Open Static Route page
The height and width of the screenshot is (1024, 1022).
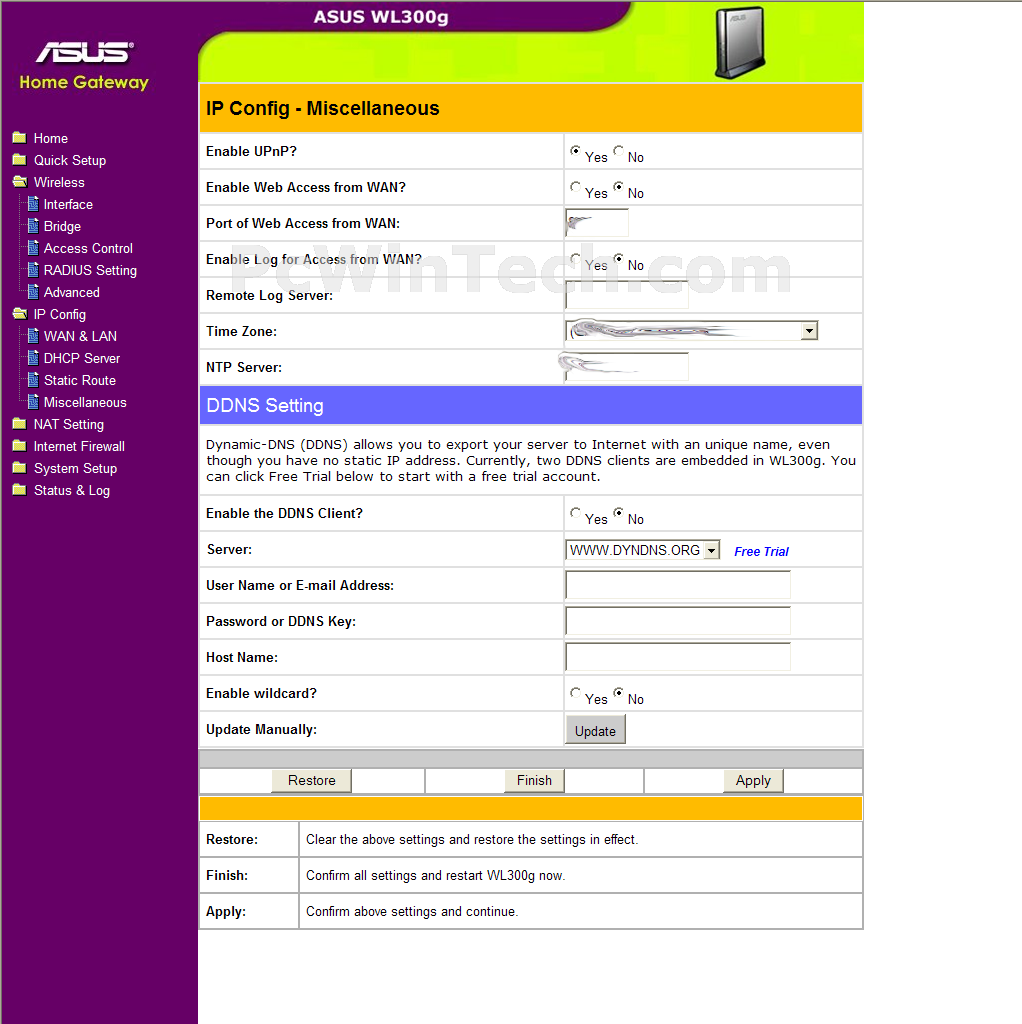(80, 381)
